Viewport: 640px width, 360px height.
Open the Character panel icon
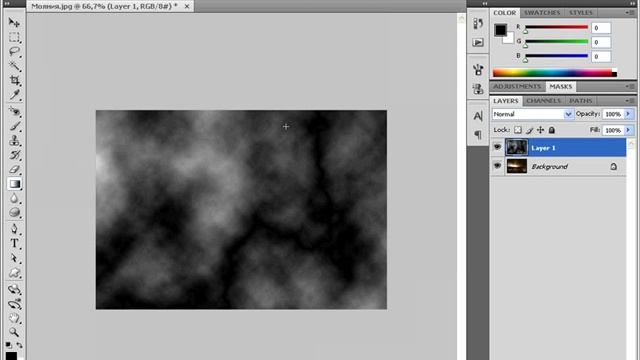click(x=478, y=116)
